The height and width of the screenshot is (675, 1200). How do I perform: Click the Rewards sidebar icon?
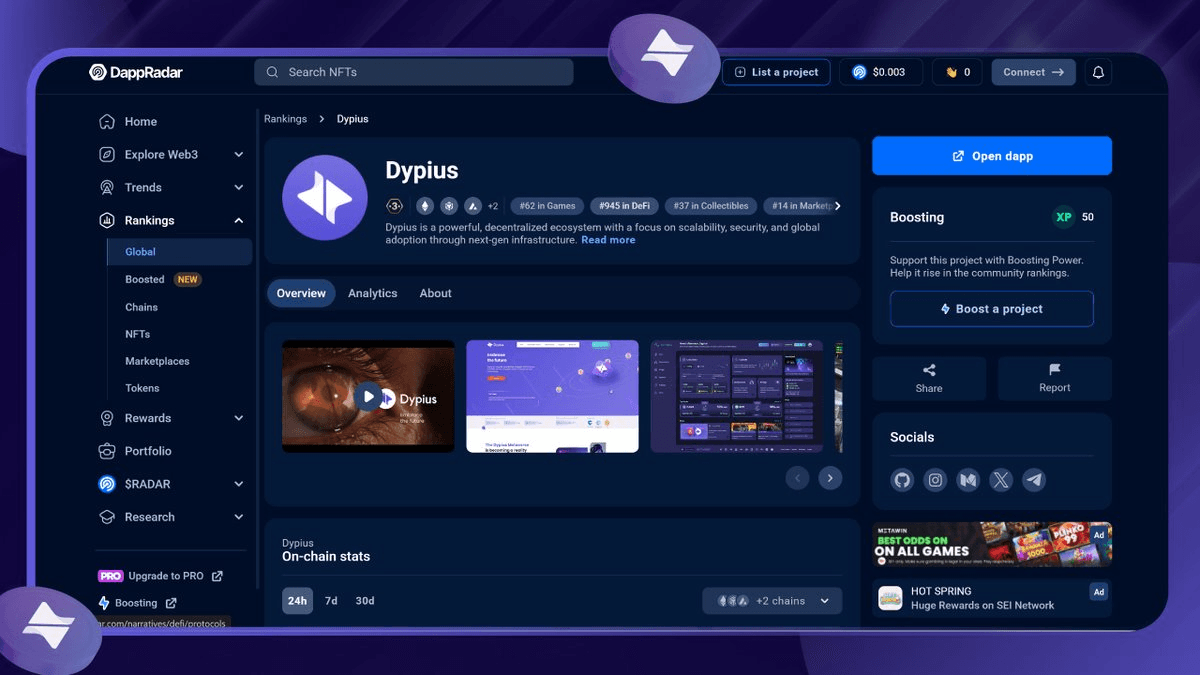[x=107, y=418]
